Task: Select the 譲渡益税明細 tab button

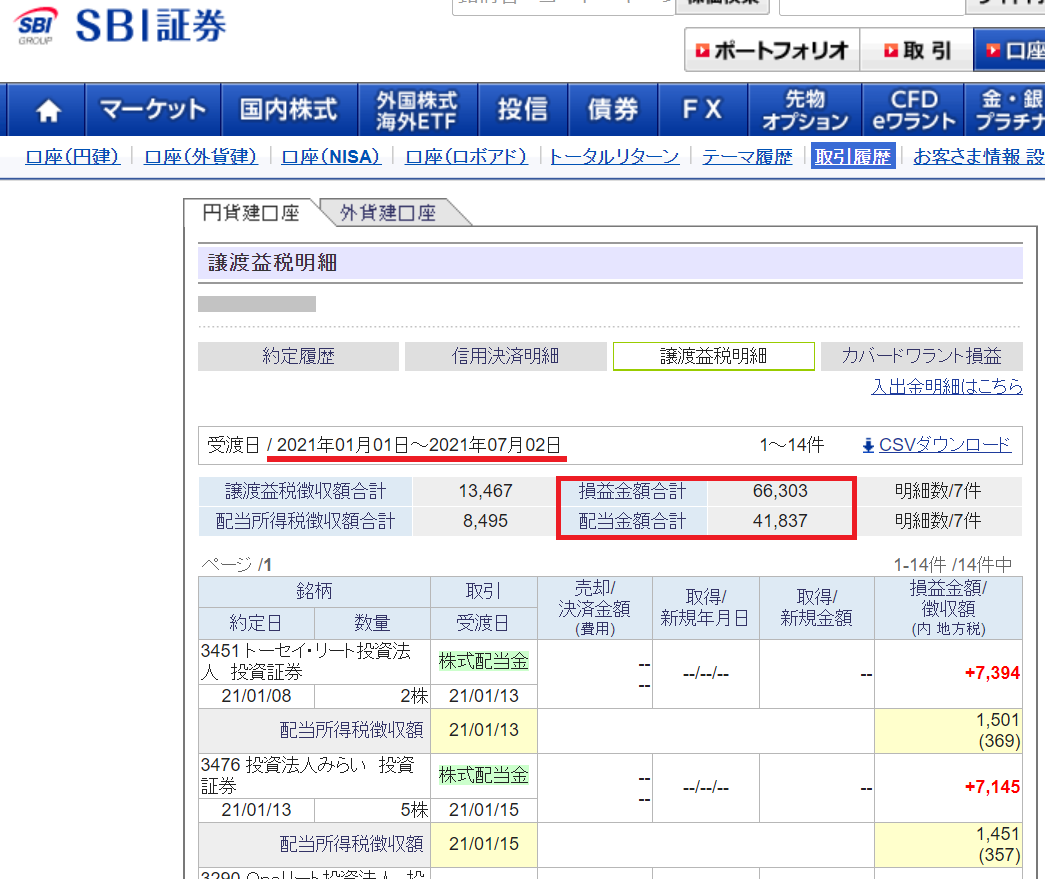Action: 713,357
